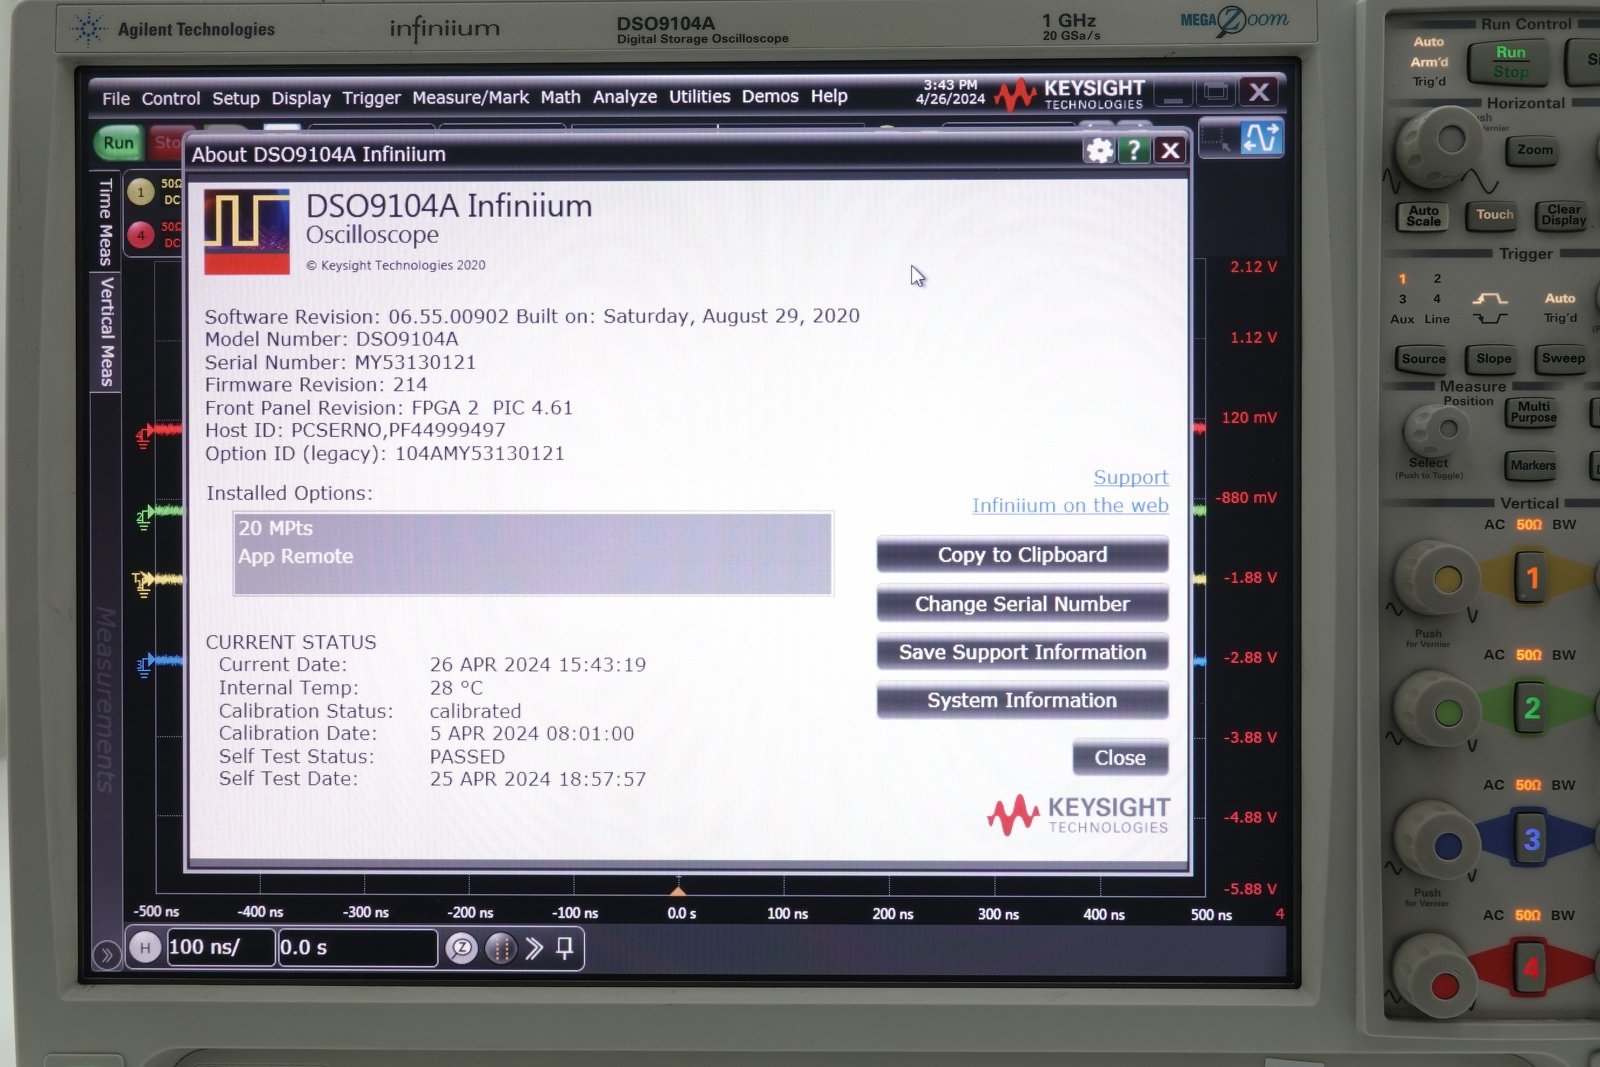Open System Information
1600x1067 pixels.
[x=1022, y=701]
